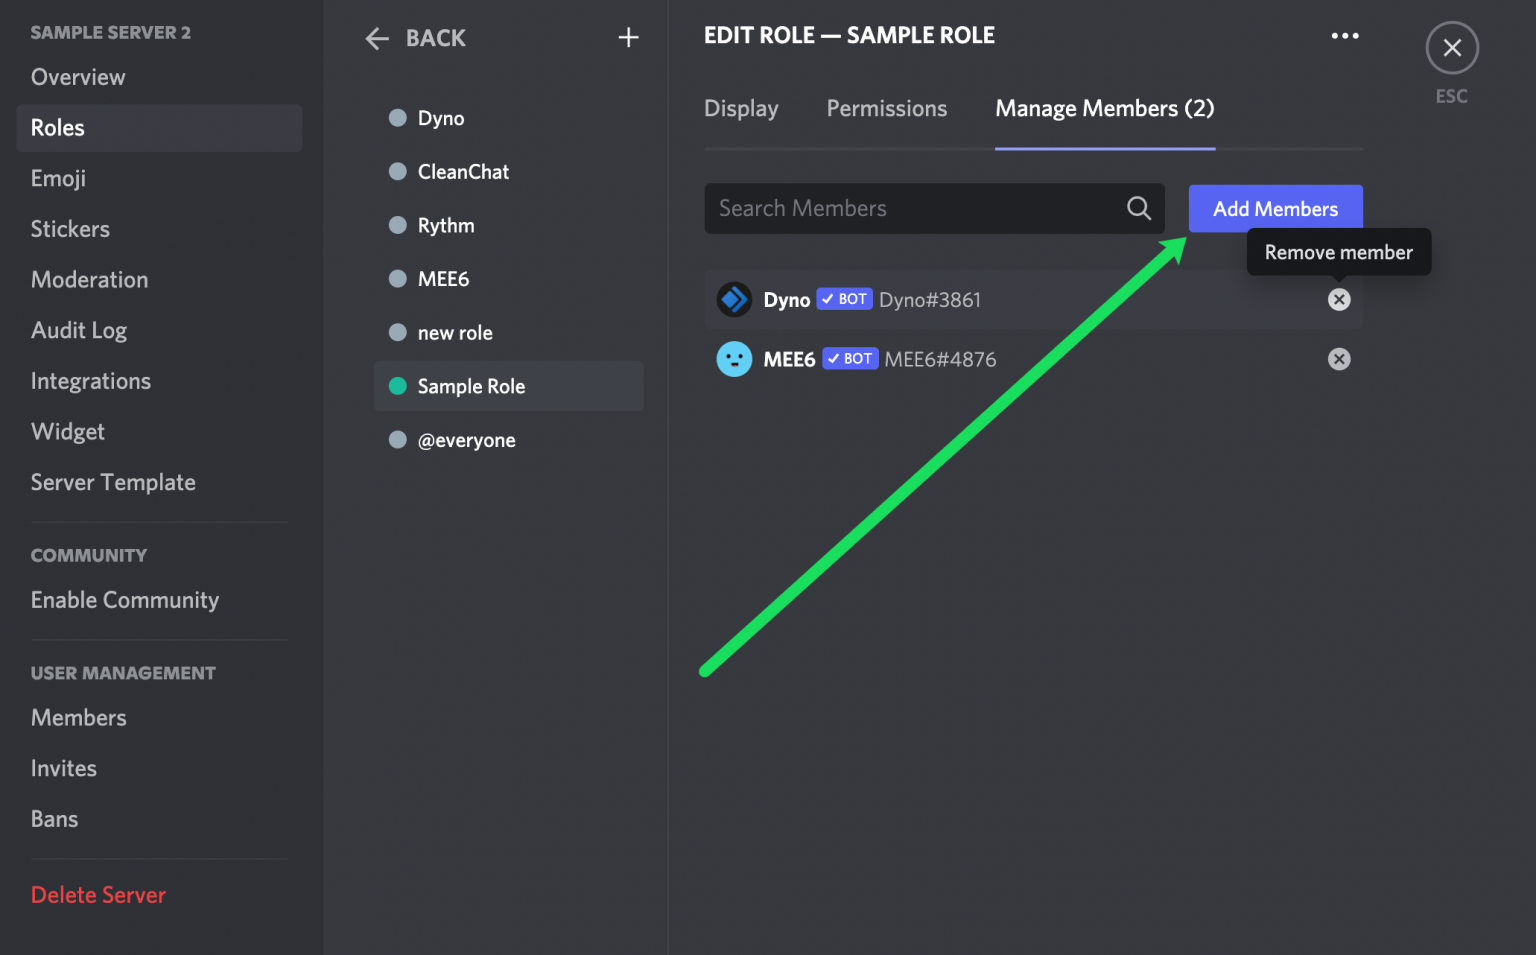Click the back arrow next to BACK
This screenshot has height=955, width=1536.
[376, 38]
